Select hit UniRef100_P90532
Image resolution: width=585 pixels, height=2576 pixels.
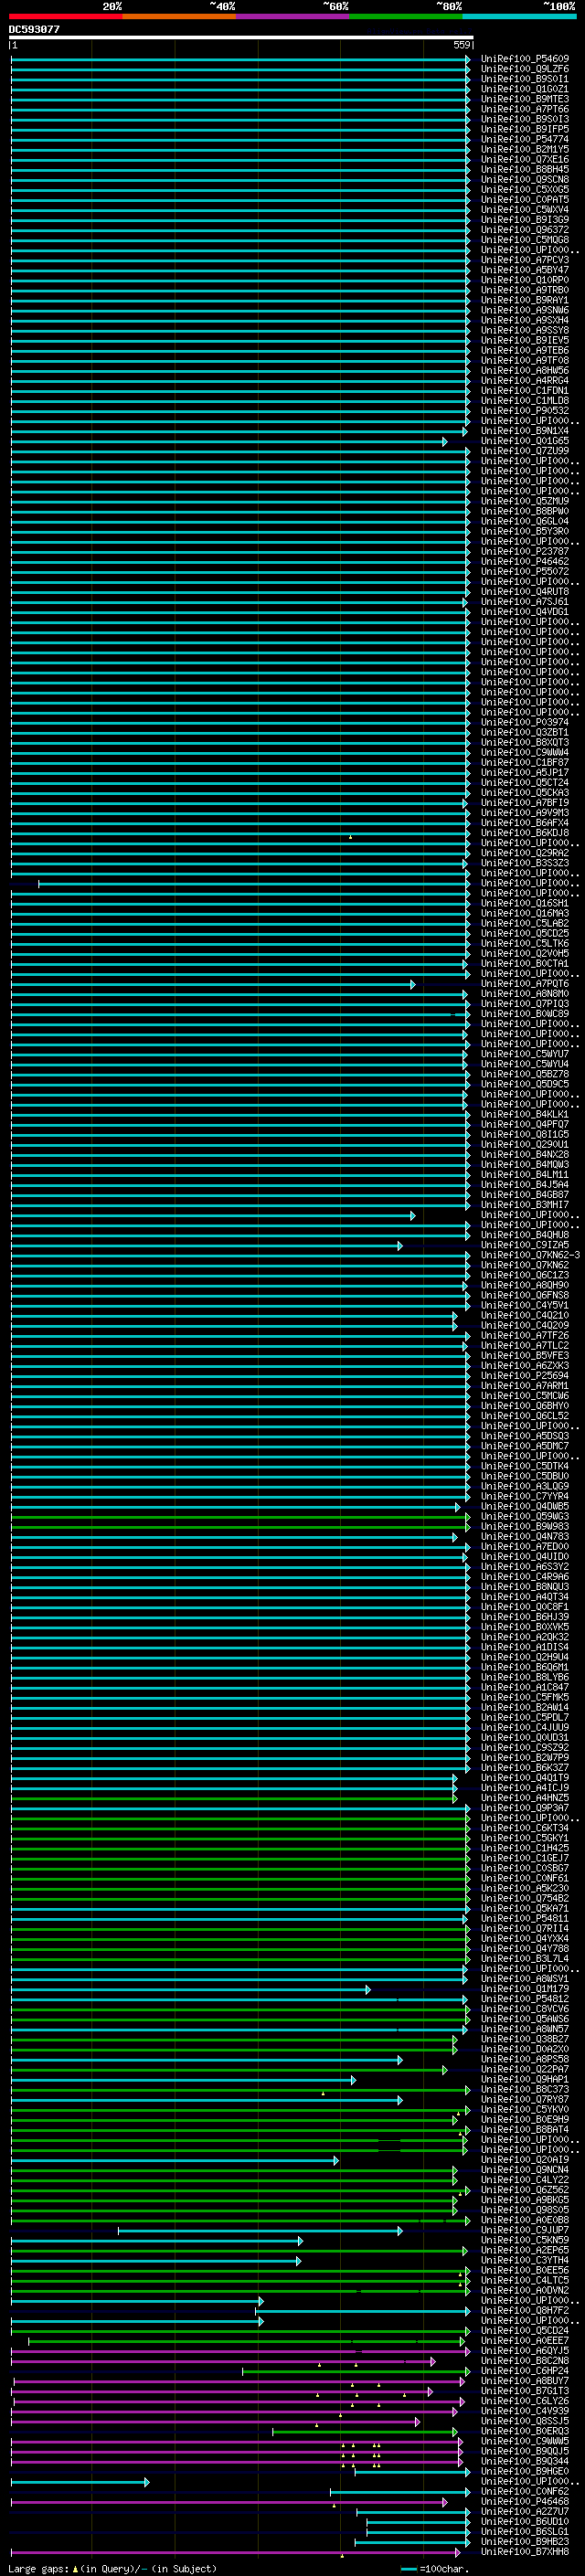coord(525,411)
